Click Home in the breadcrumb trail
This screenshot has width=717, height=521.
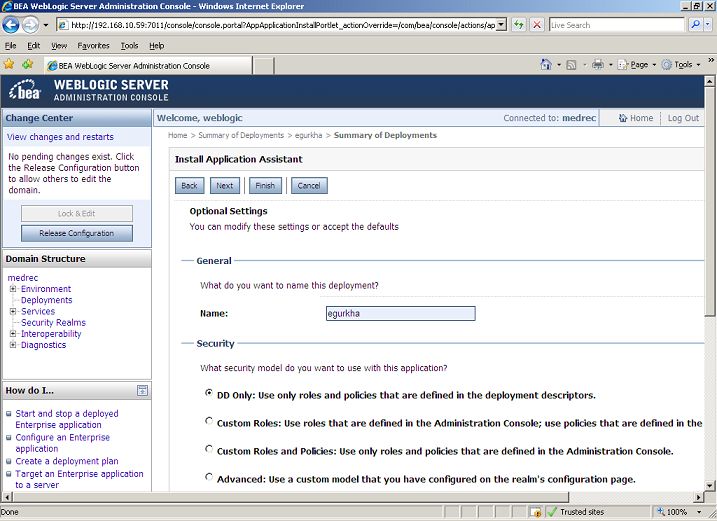tap(177, 135)
